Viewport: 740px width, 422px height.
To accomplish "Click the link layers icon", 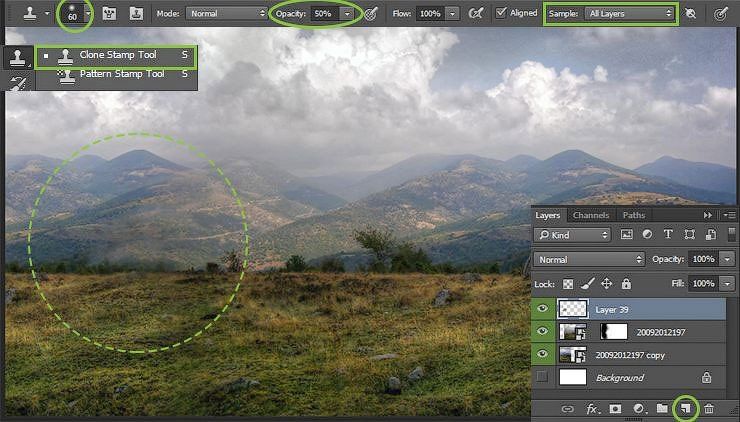I will (x=568, y=409).
